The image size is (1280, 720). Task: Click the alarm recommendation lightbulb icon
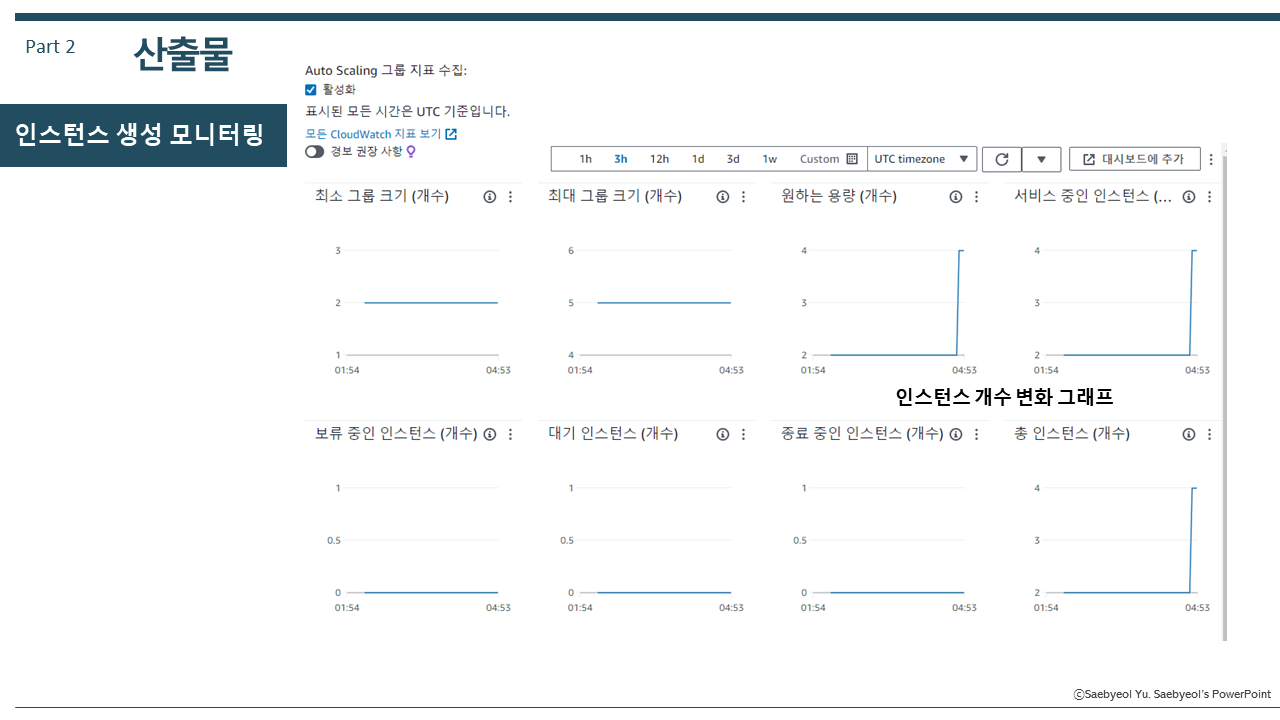pyautogui.click(x=410, y=152)
